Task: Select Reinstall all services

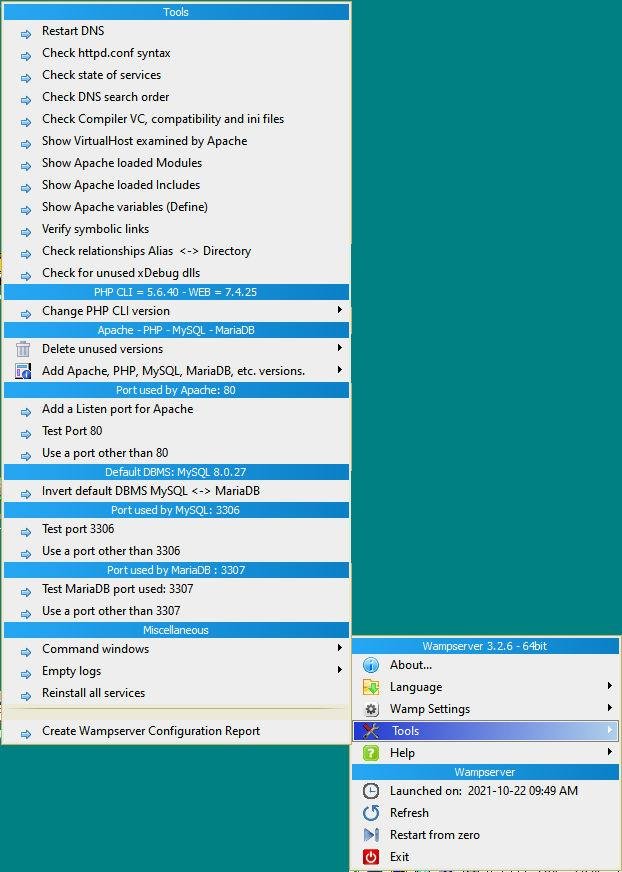Action: pos(176,693)
